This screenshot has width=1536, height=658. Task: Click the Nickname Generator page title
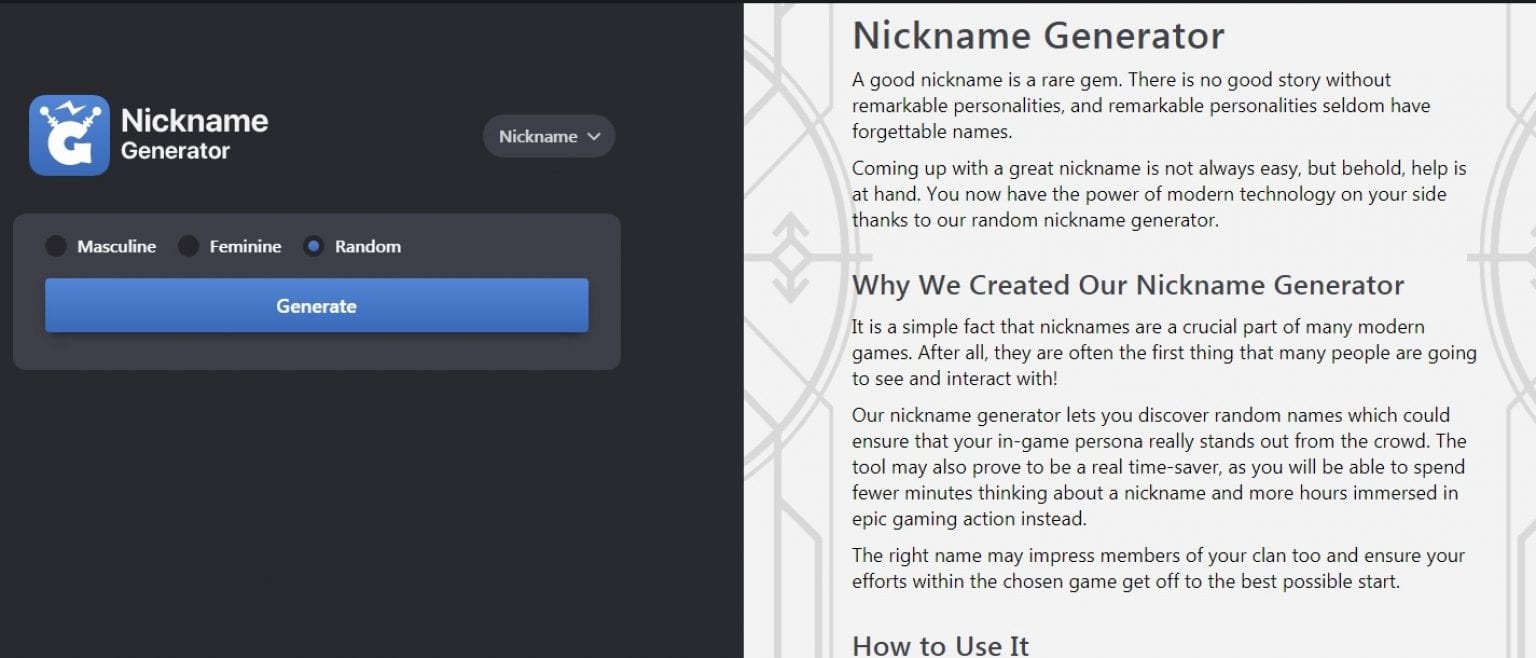click(x=1037, y=35)
